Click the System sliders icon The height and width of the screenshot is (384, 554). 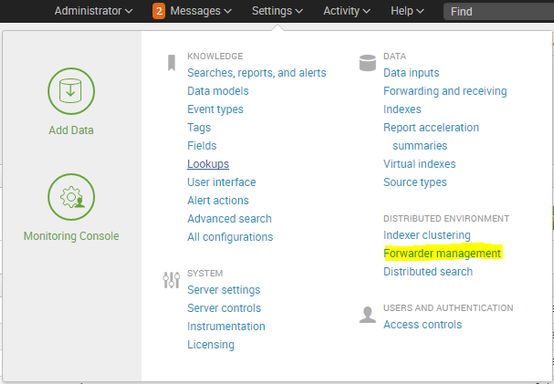coord(171,280)
